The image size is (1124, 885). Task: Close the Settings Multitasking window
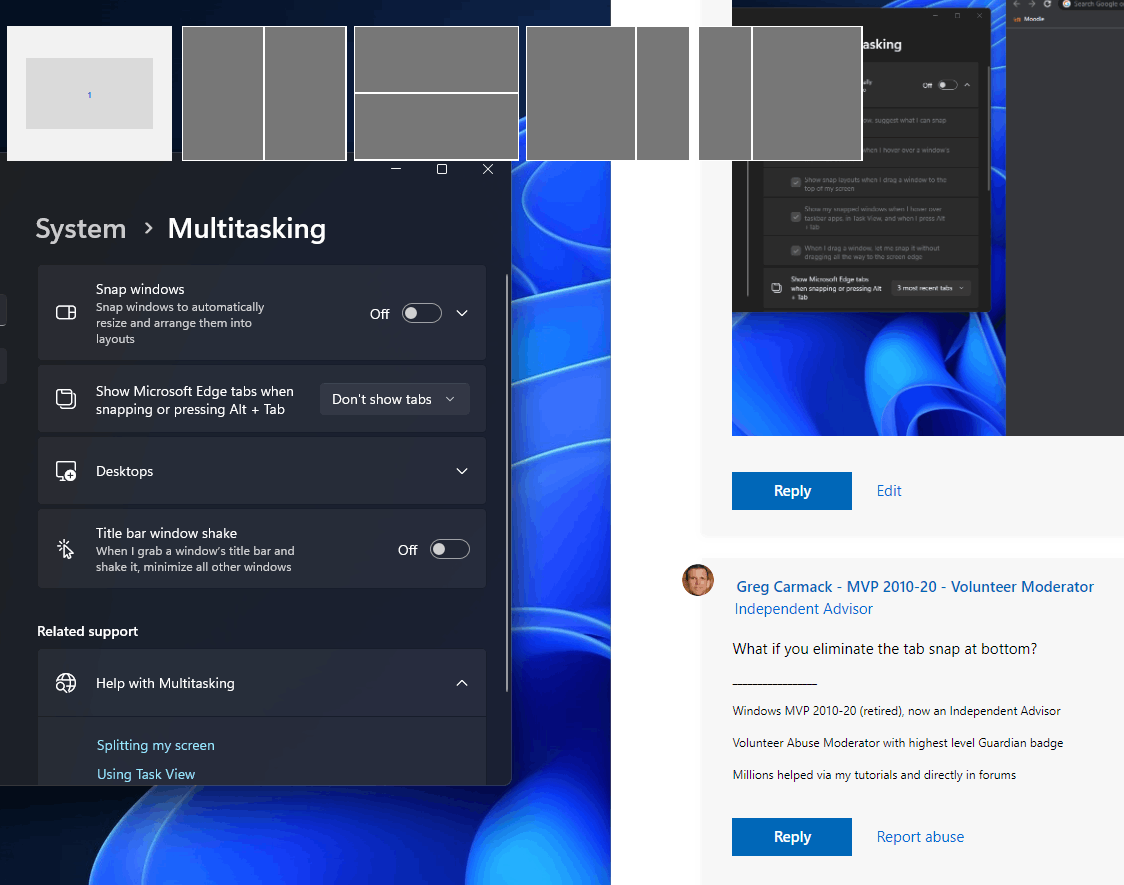[x=488, y=169]
